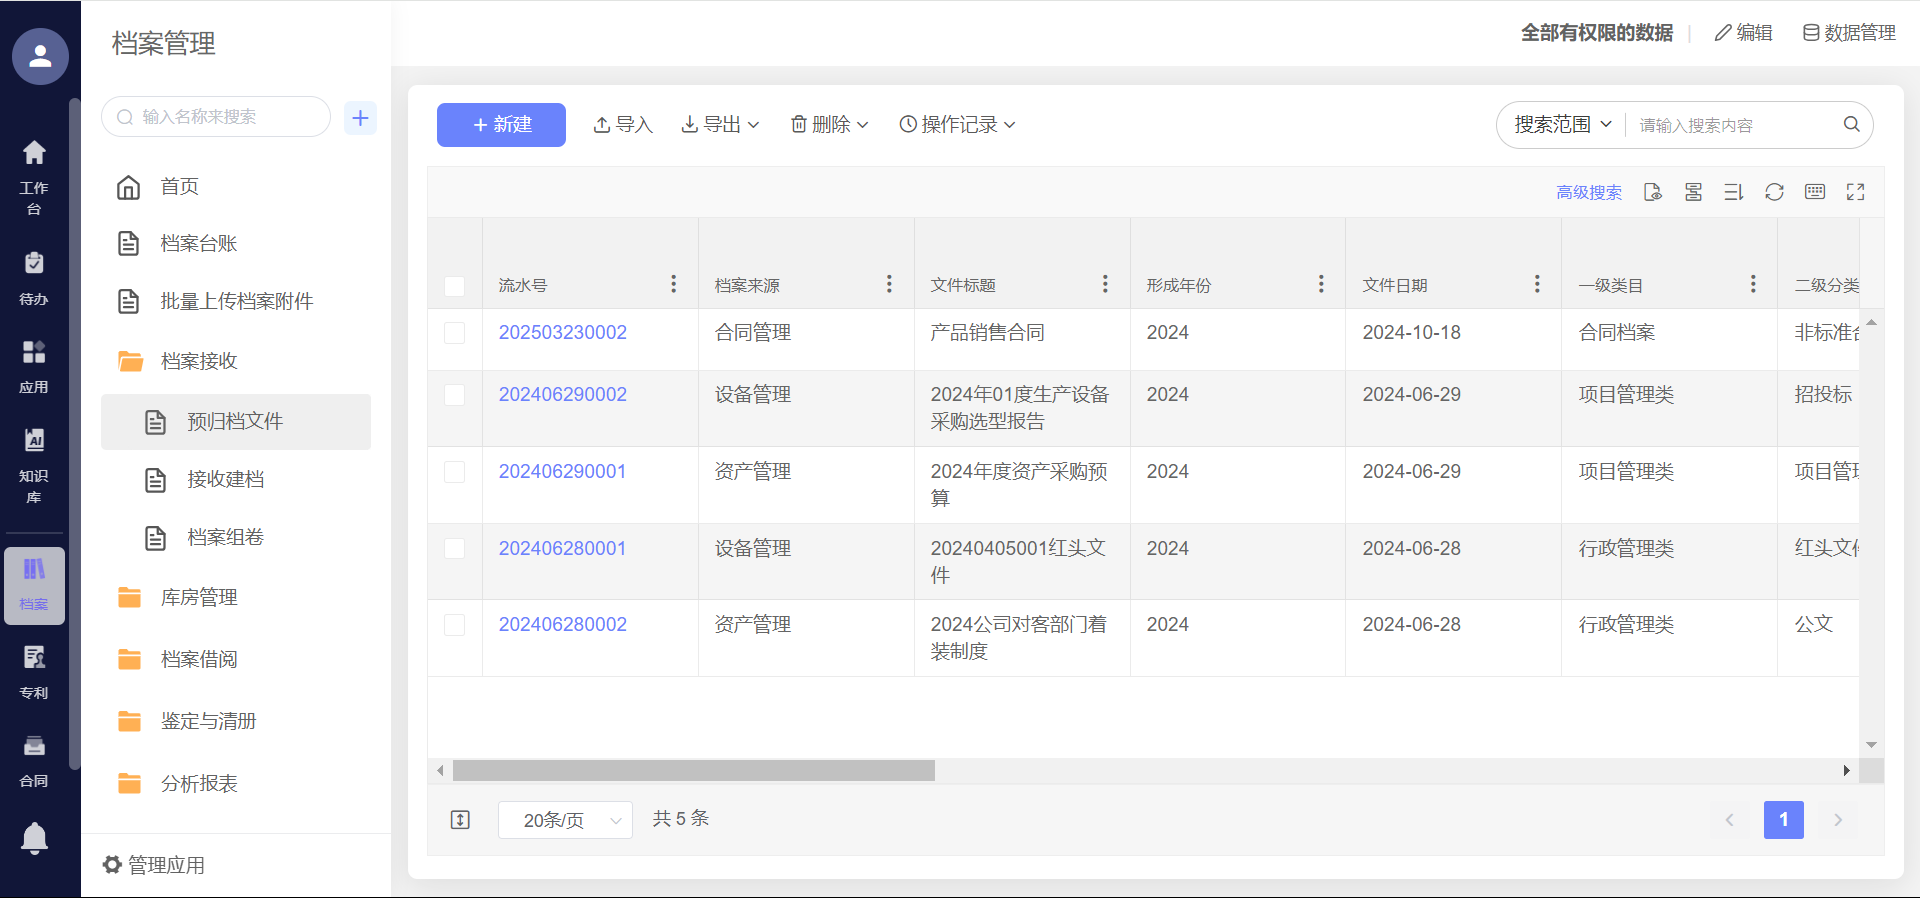Open column menu for 流水号 header
1920x898 pixels.
(x=673, y=284)
